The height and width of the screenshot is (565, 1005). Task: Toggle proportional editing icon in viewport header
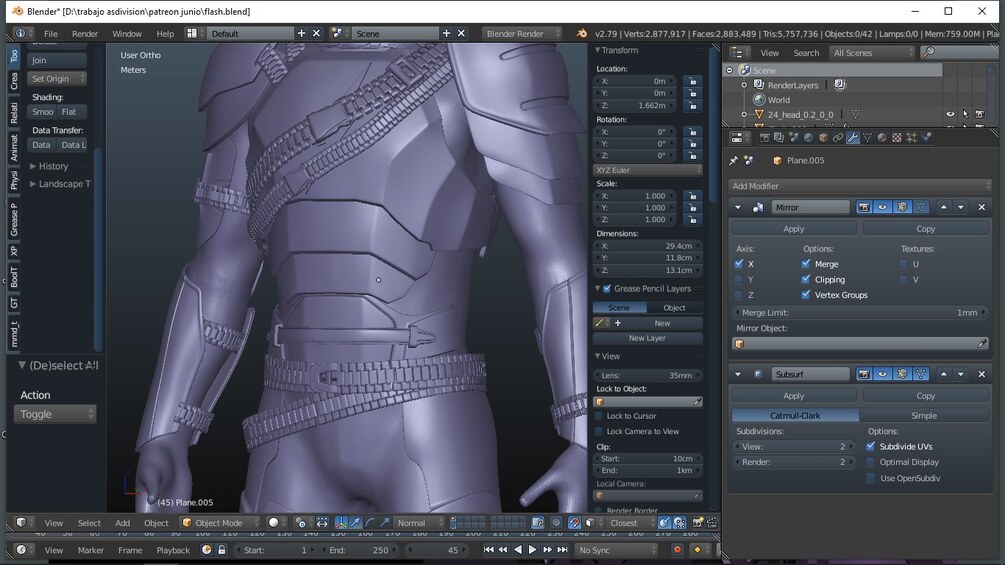tap(556, 523)
